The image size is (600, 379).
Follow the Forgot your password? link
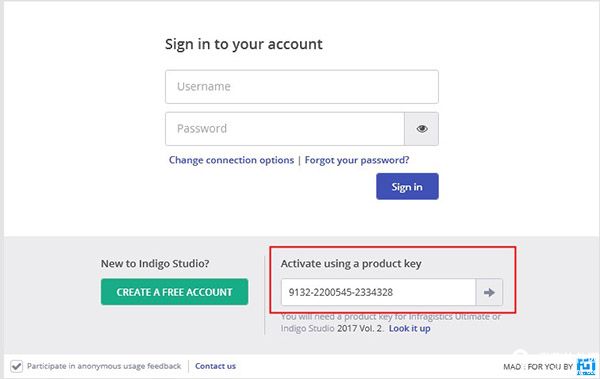point(357,160)
